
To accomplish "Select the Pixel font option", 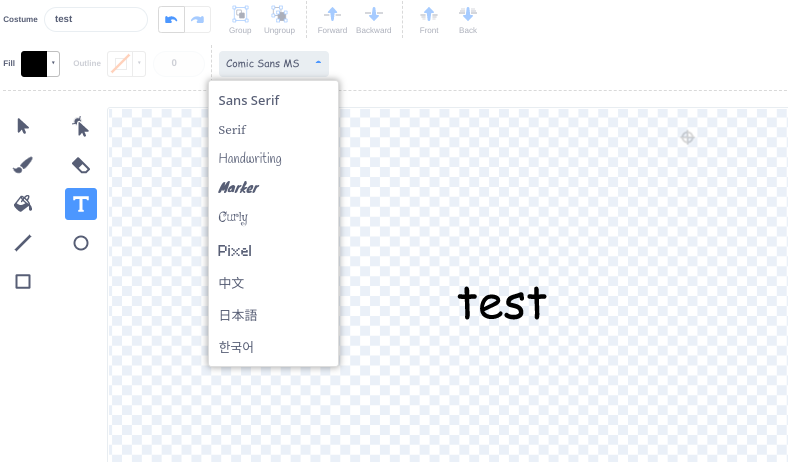I will [x=235, y=251].
